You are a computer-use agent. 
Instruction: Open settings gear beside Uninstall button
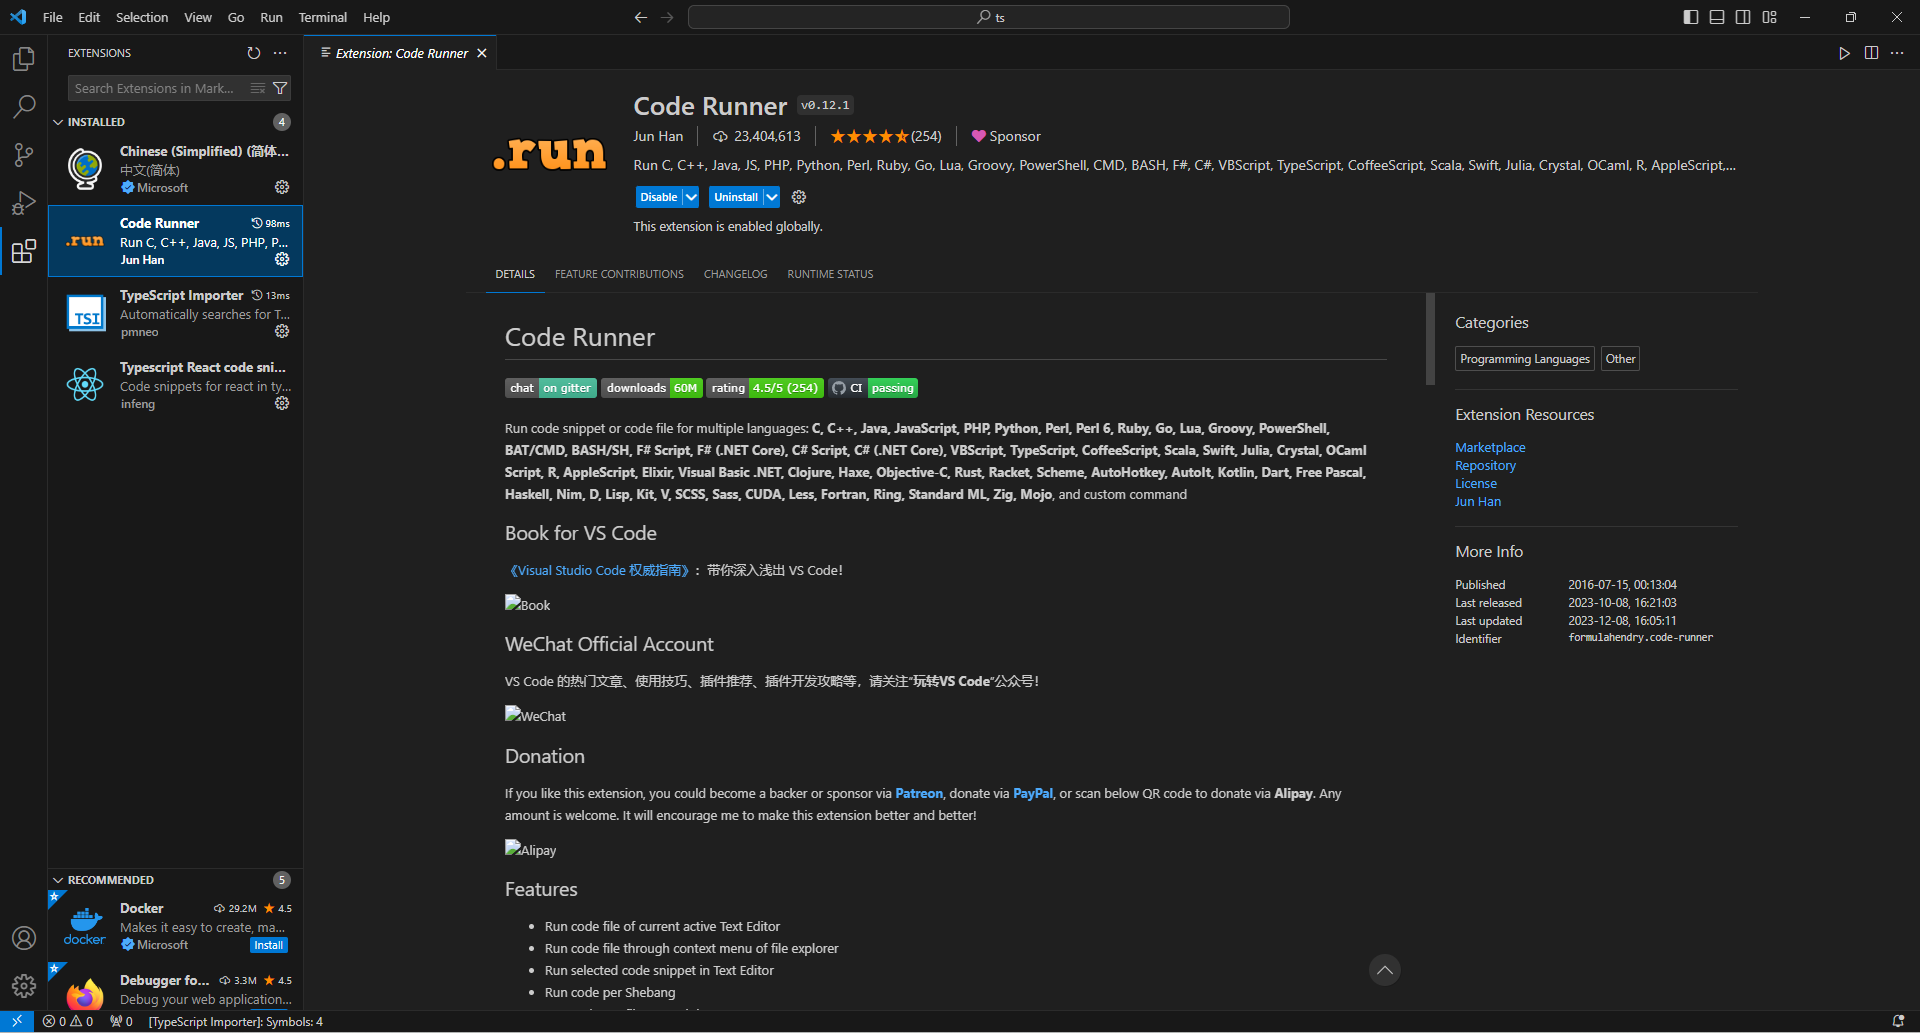pos(799,197)
